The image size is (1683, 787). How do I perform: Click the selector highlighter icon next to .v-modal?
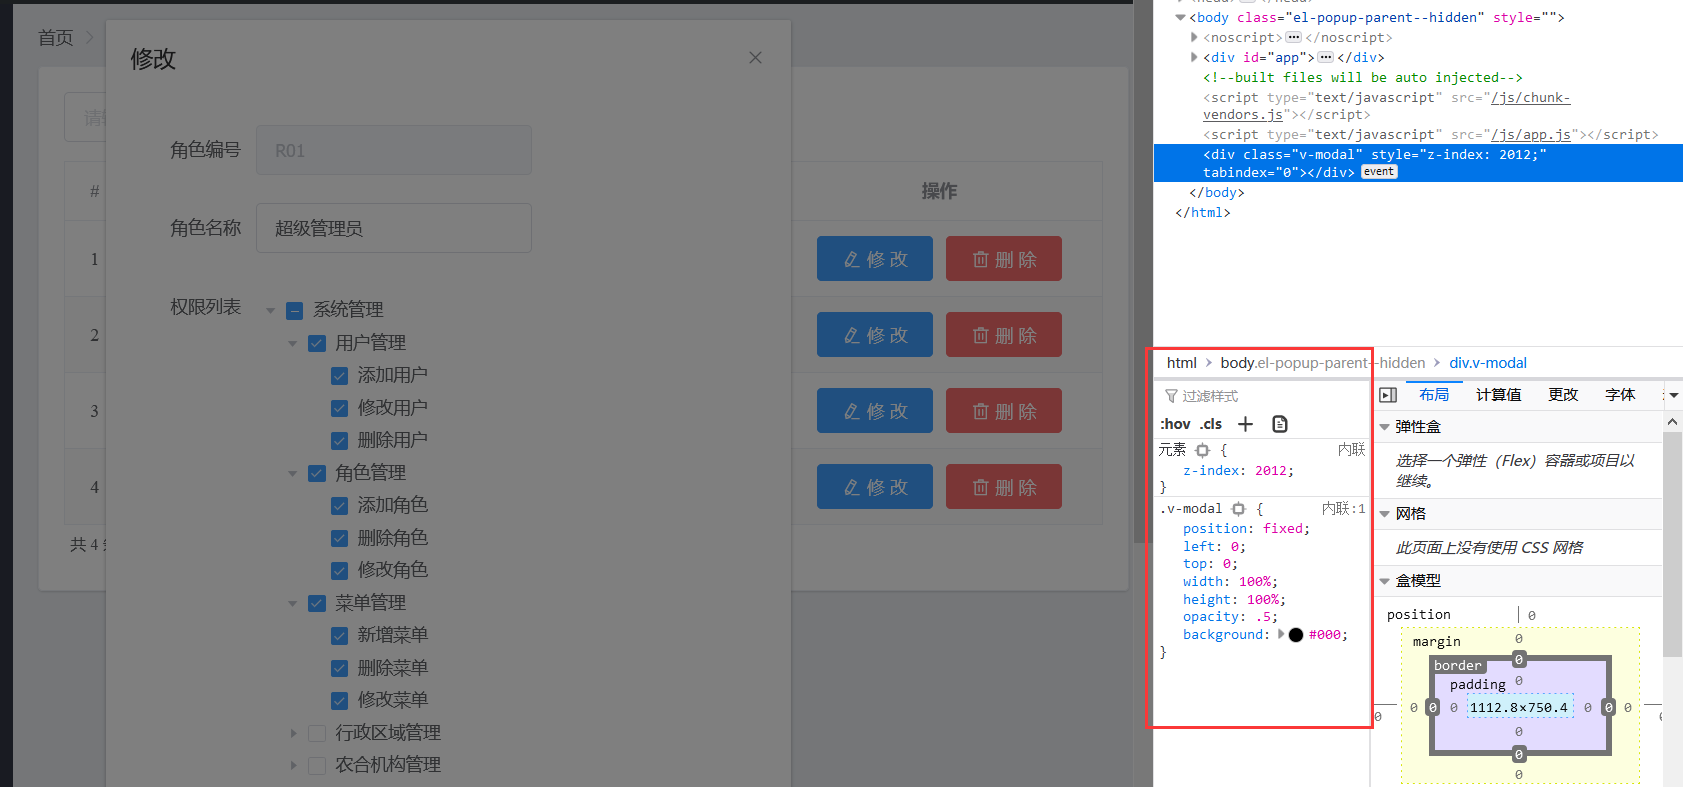pos(1238,509)
